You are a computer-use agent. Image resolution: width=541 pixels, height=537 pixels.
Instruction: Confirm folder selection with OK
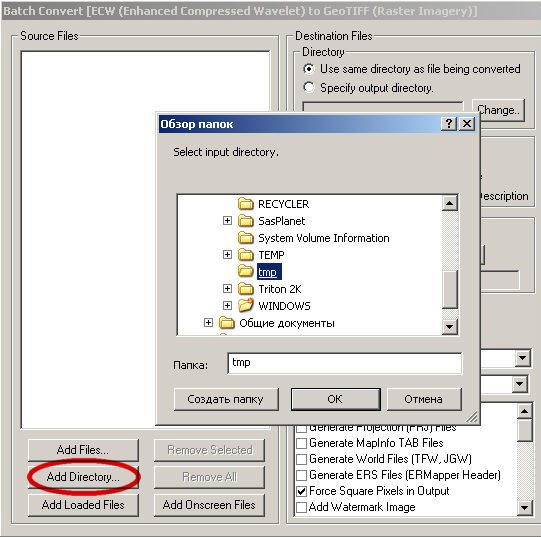pyautogui.click(x=336, y=399)
